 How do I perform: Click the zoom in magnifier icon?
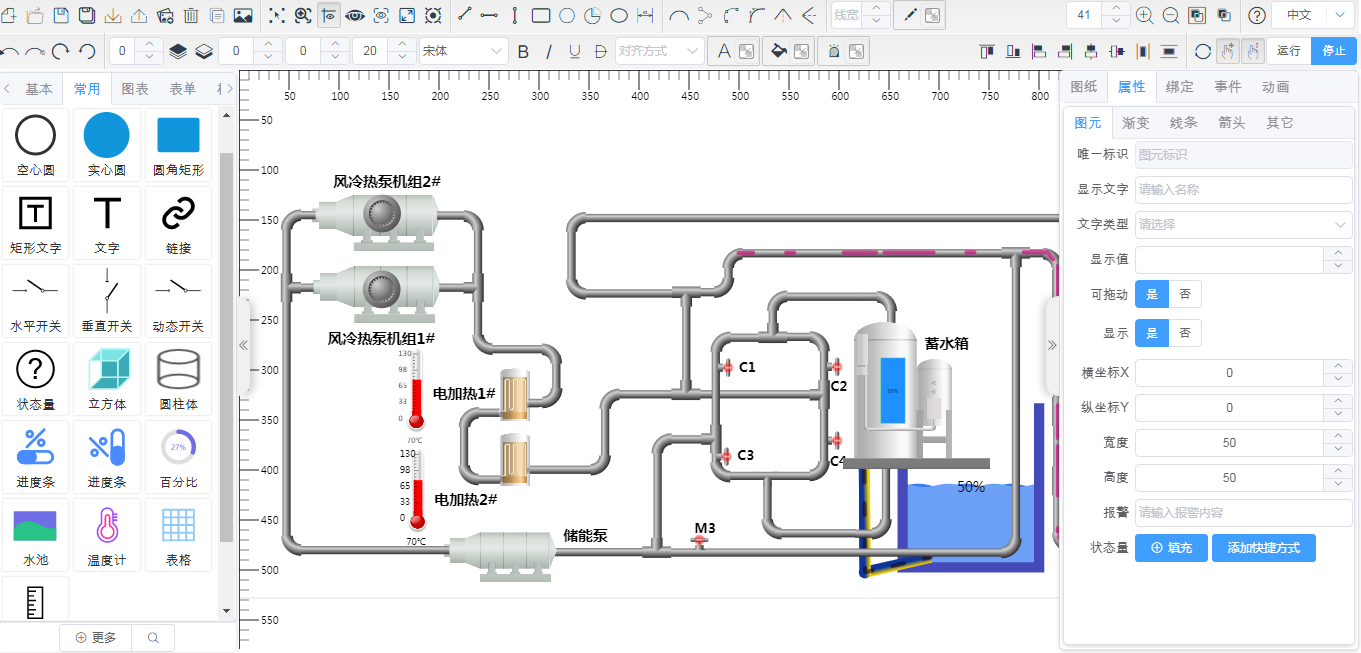(1144, 15)
